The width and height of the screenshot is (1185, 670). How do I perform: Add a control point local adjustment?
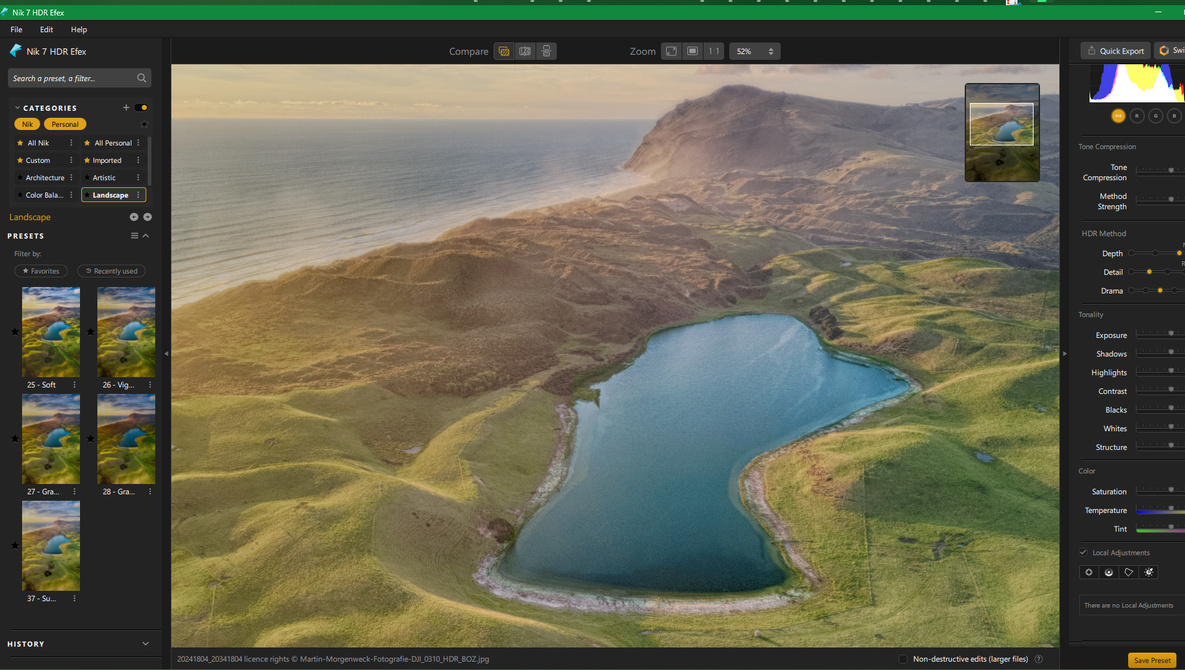pyautogui.click(x=1089, y=572)
